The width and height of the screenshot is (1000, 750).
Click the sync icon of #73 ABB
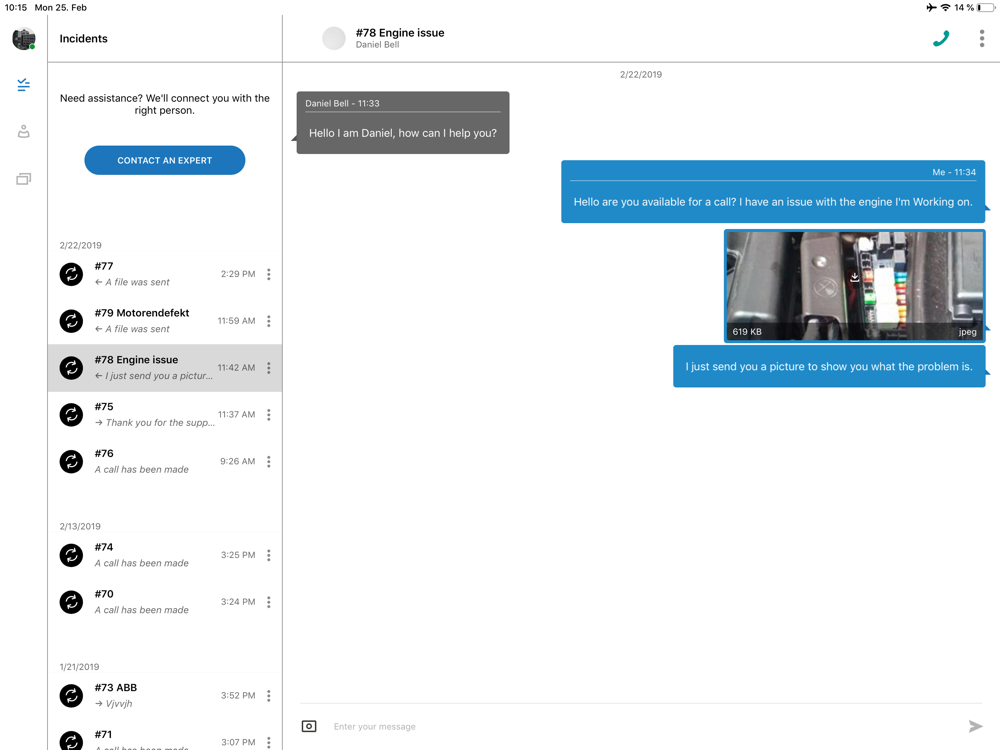click(x=71, y=696)
